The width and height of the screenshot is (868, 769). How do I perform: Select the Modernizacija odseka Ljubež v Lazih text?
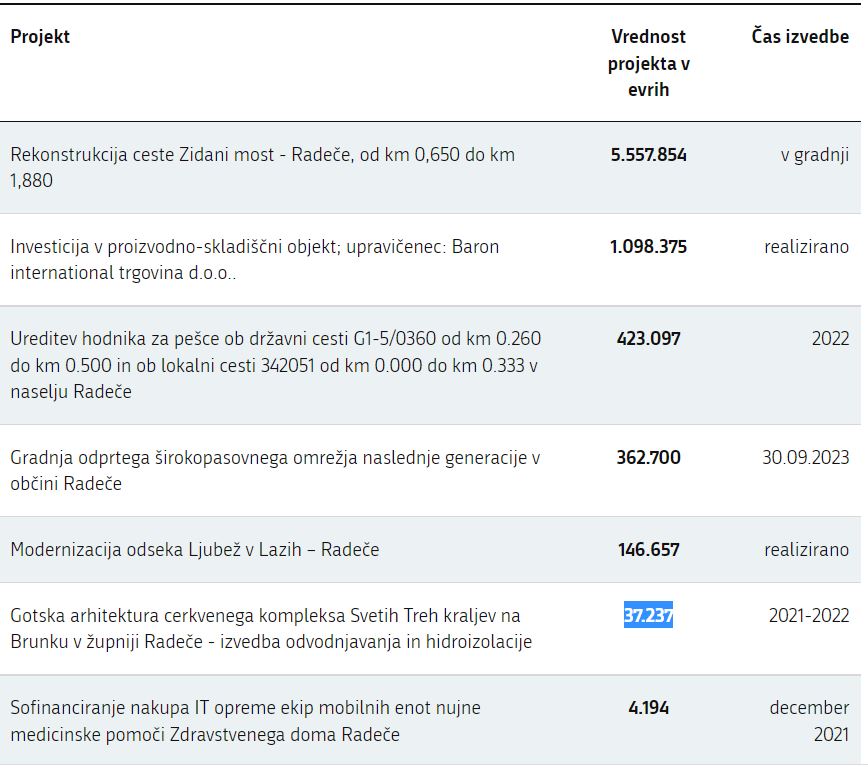click(x=195, y=550)
